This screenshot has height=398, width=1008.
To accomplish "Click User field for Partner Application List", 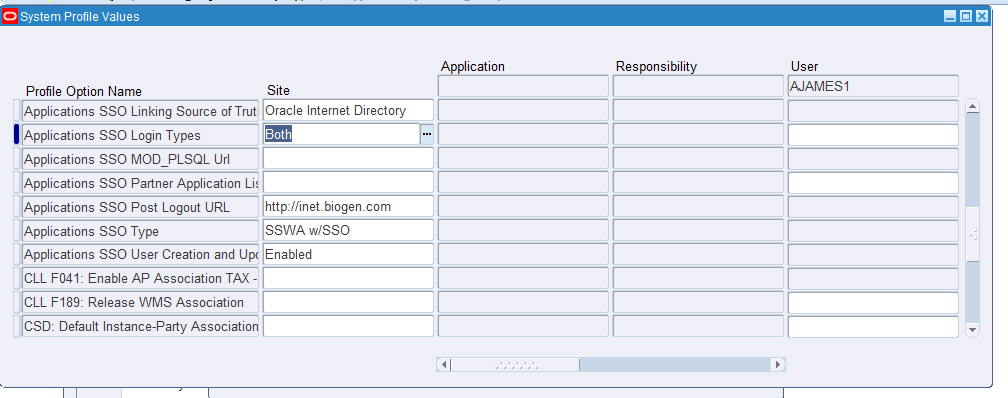I will 873,183.
